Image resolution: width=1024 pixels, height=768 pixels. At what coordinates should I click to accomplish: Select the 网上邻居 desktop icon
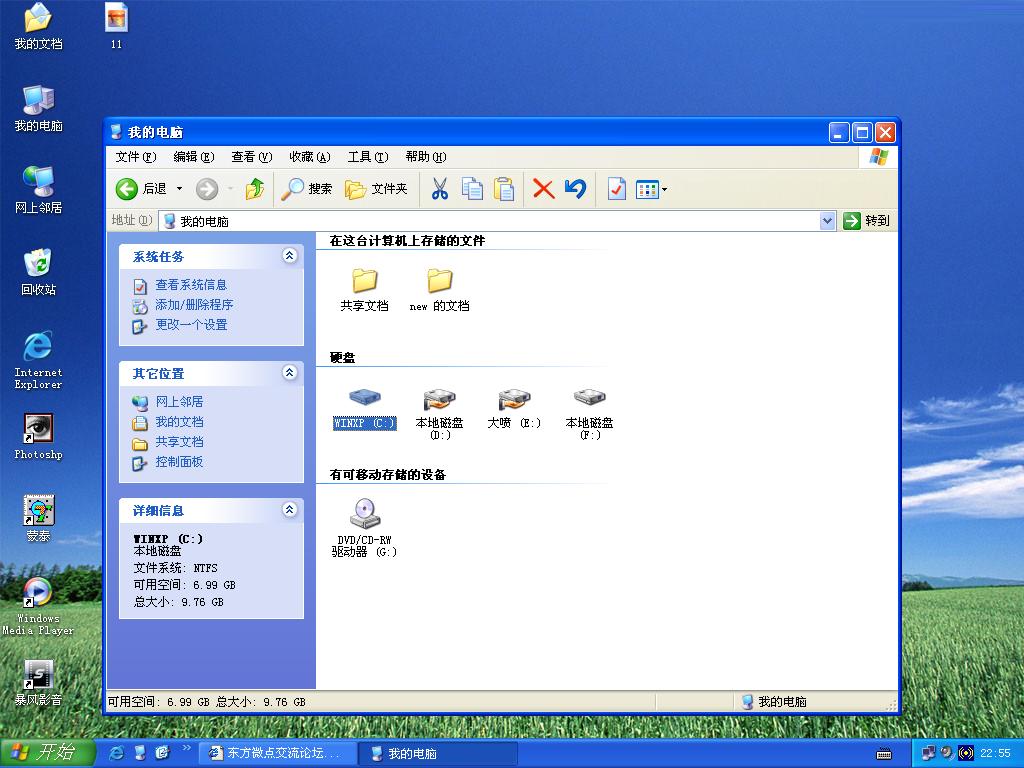point(38,189)
